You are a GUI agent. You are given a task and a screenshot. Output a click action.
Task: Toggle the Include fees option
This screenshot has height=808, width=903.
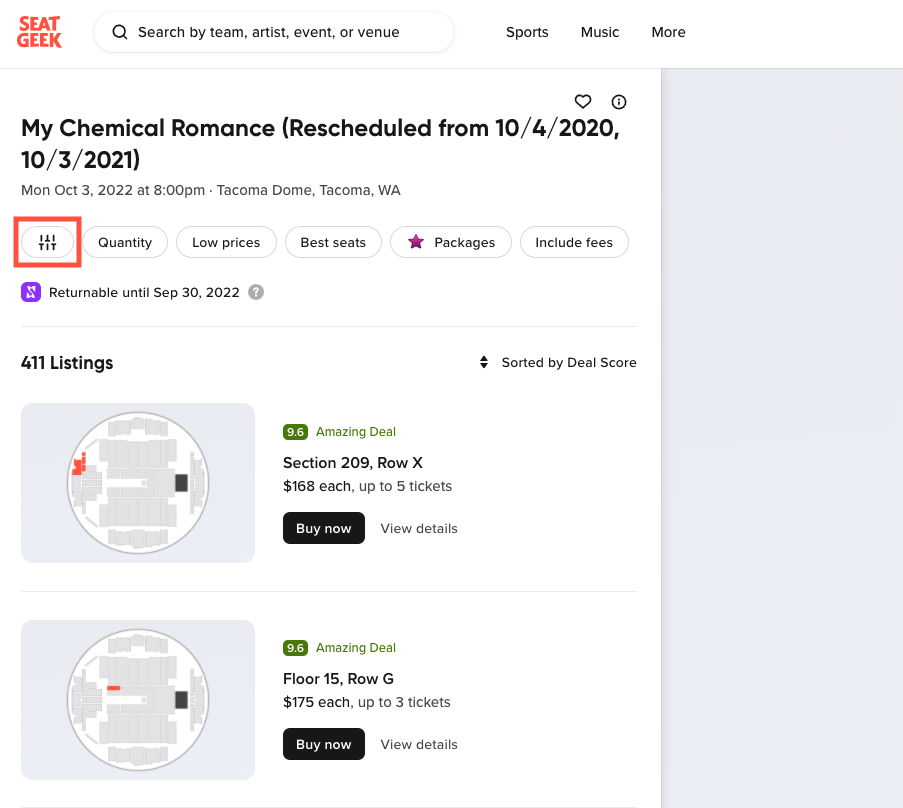tap(574, 242)
